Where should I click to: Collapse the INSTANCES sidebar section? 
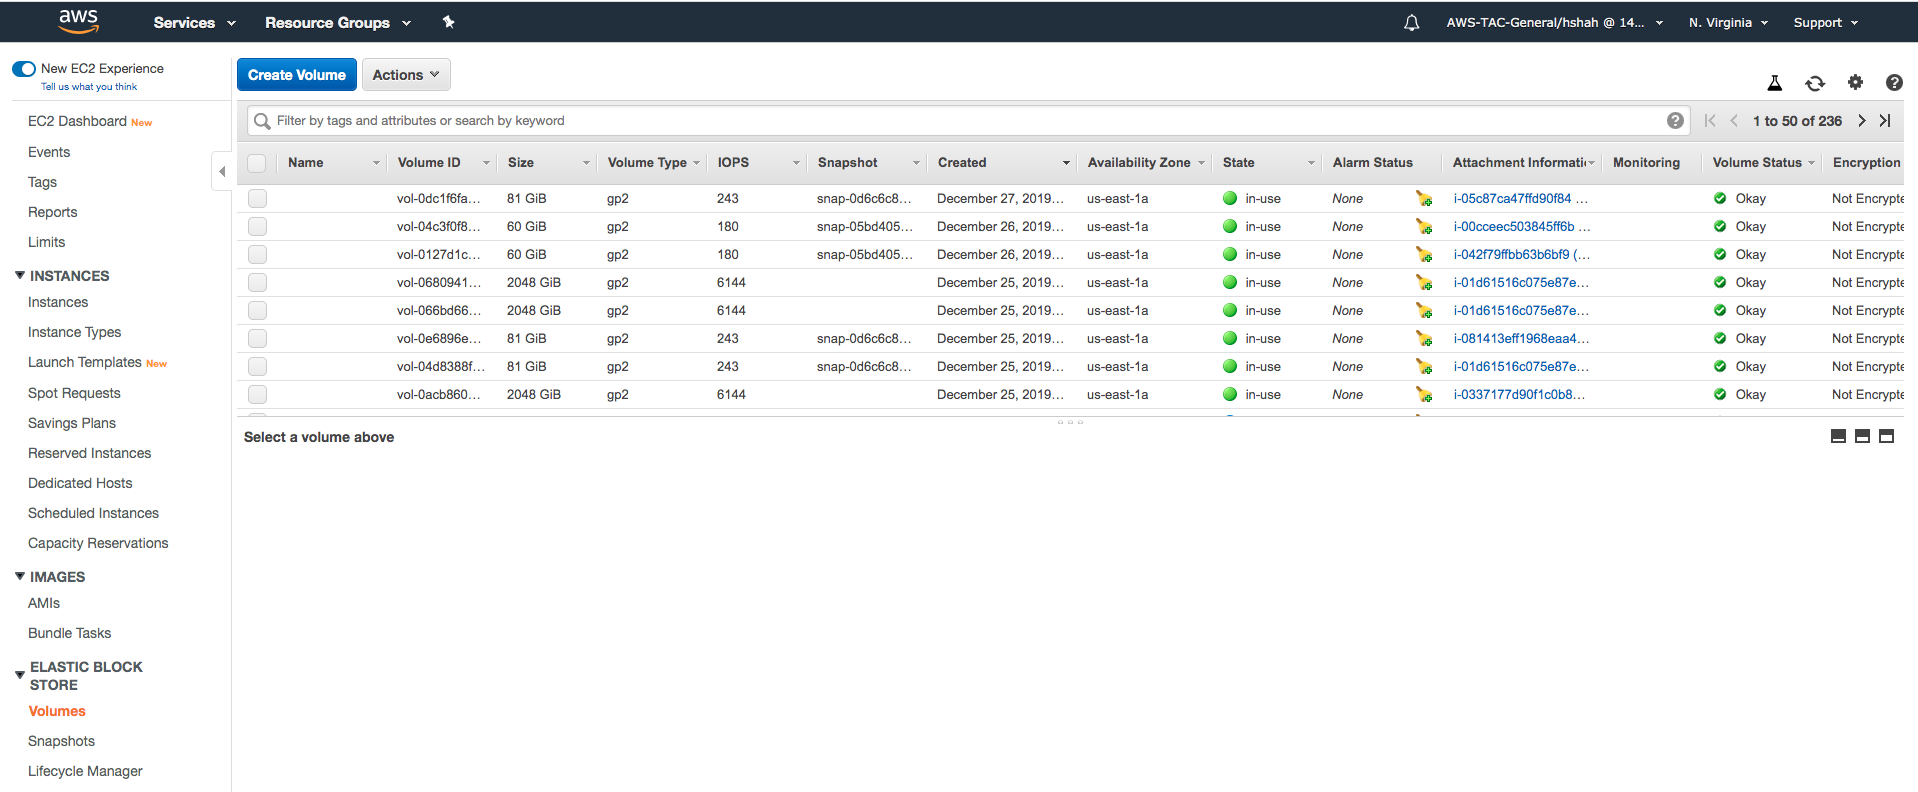click(x=20, y=275)
